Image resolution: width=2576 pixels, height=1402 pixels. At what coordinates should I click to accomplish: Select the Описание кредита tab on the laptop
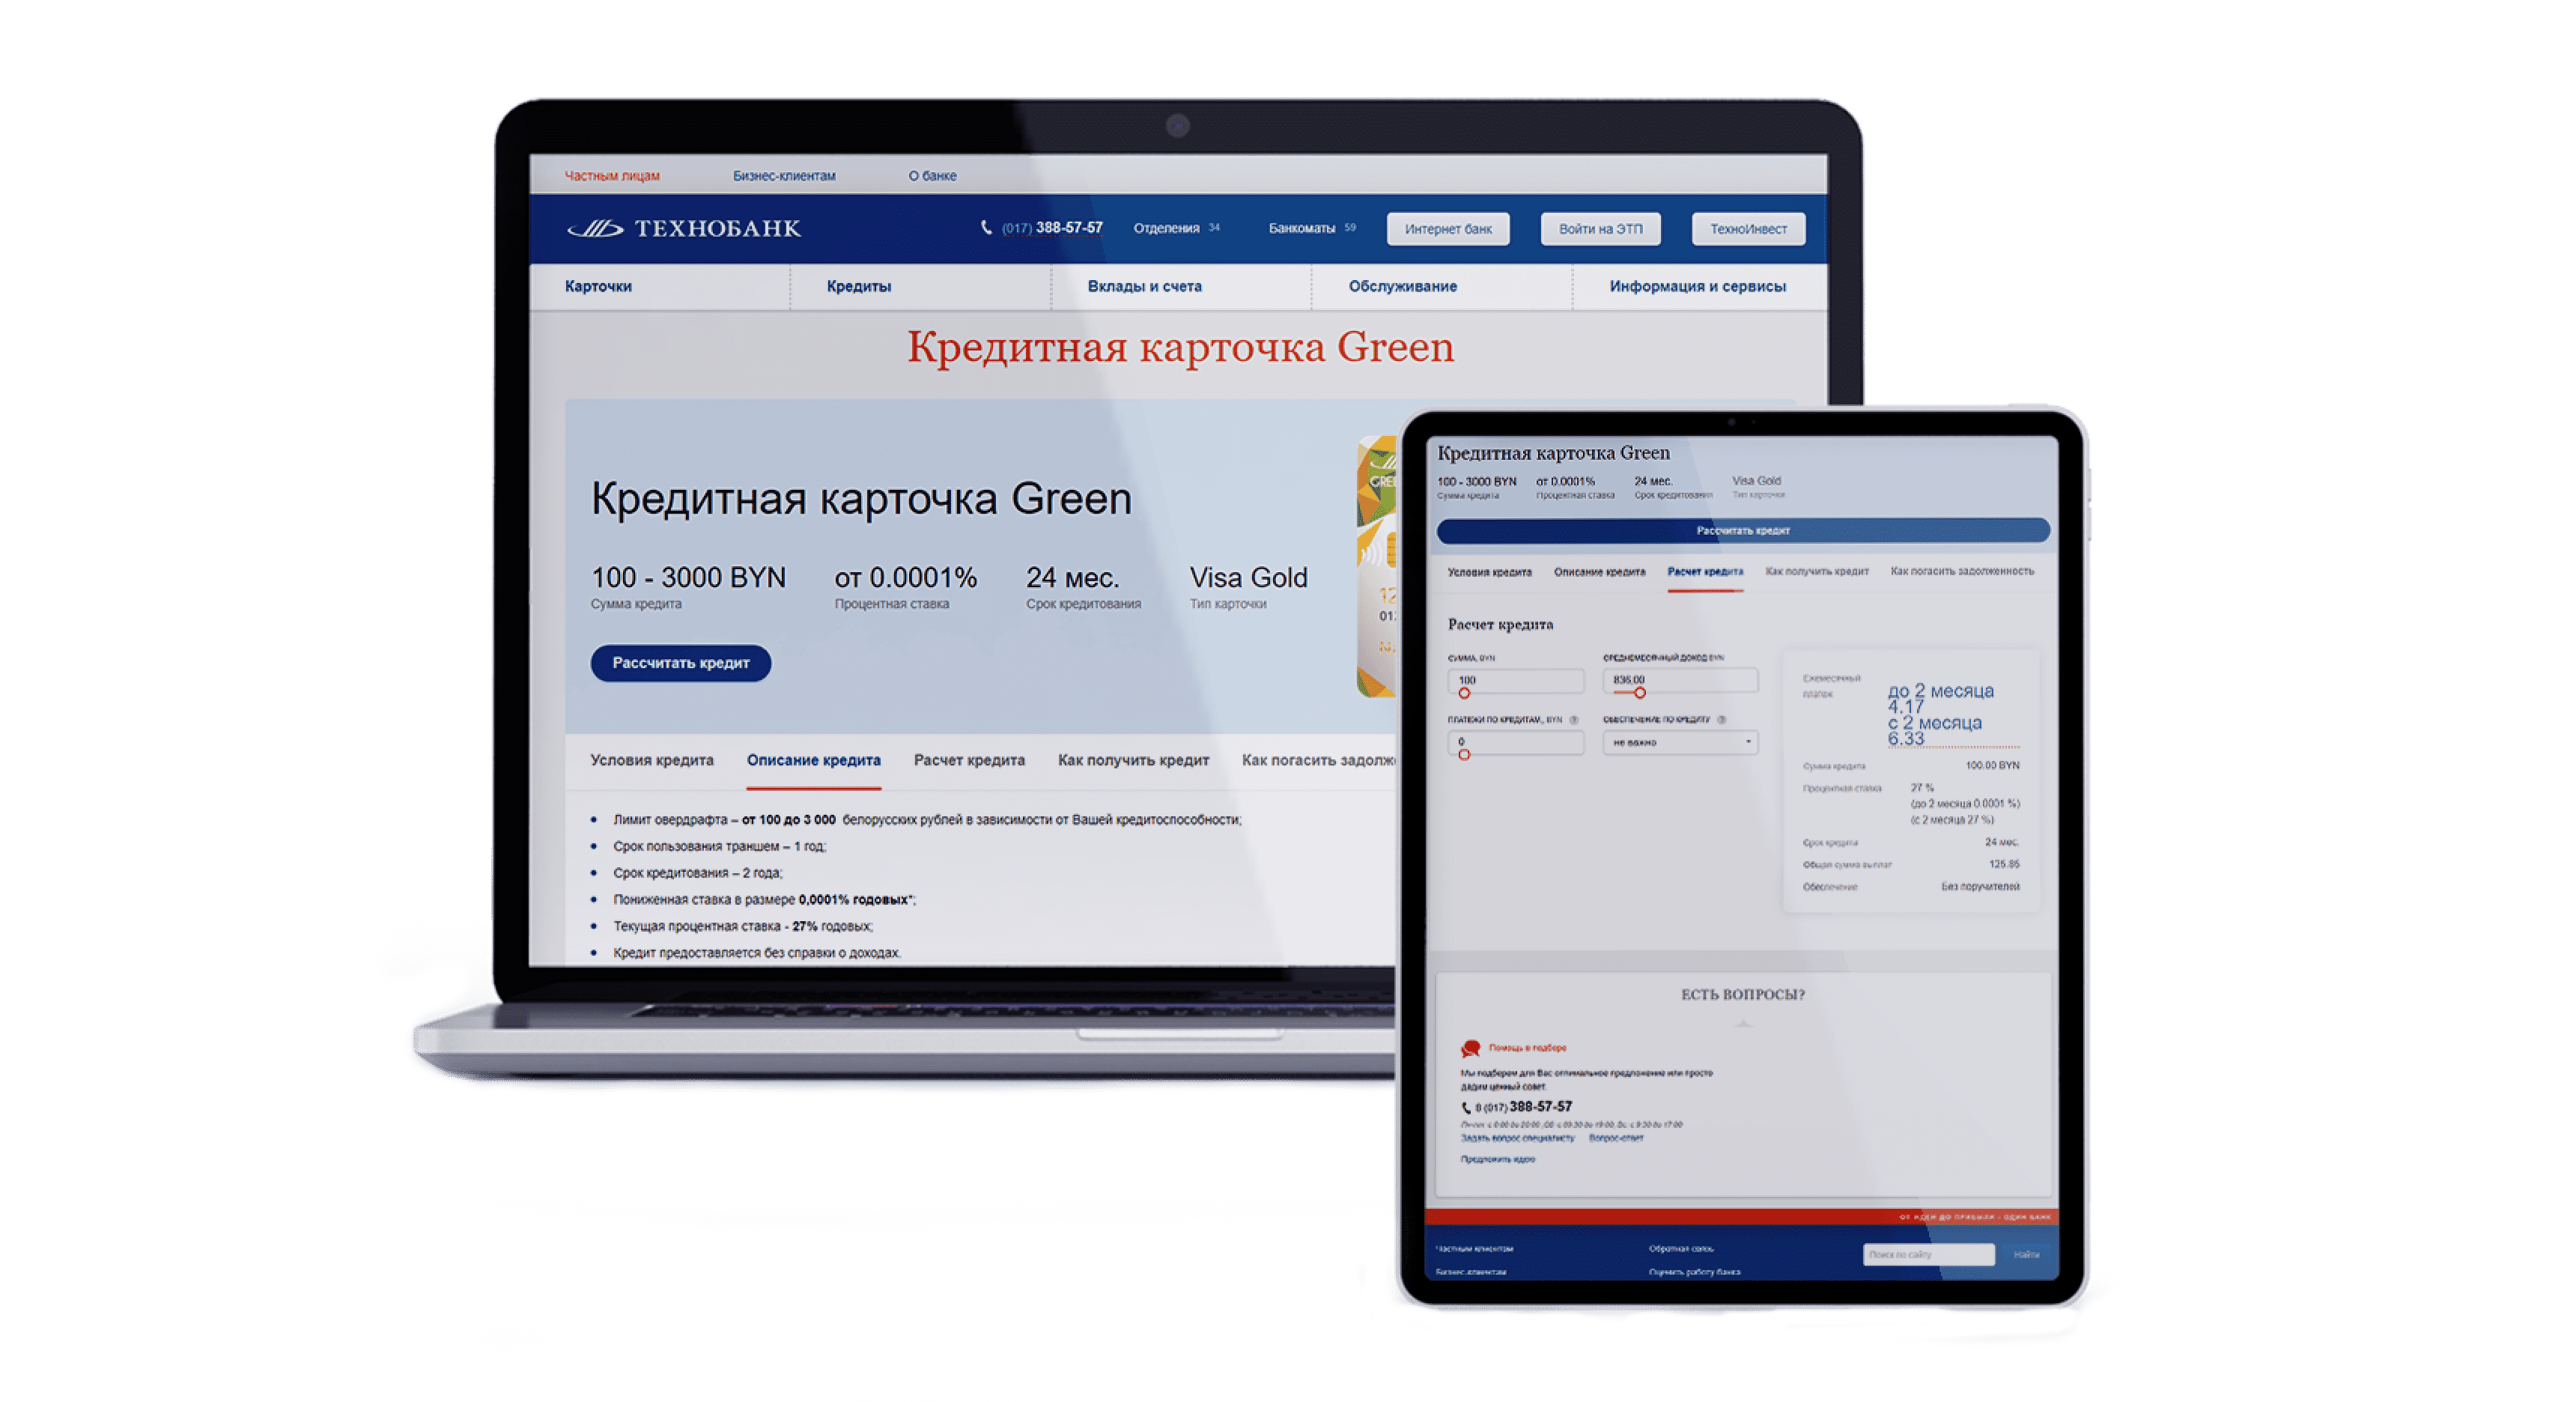click(x=813, y=760)
